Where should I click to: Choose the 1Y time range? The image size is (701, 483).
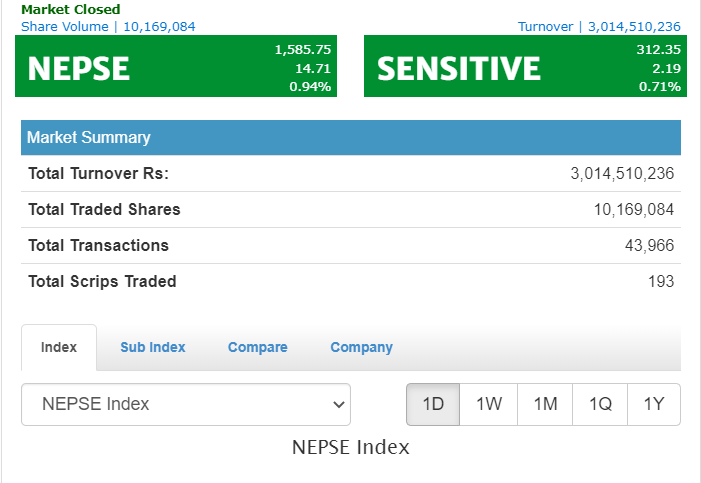click(653, 404)
